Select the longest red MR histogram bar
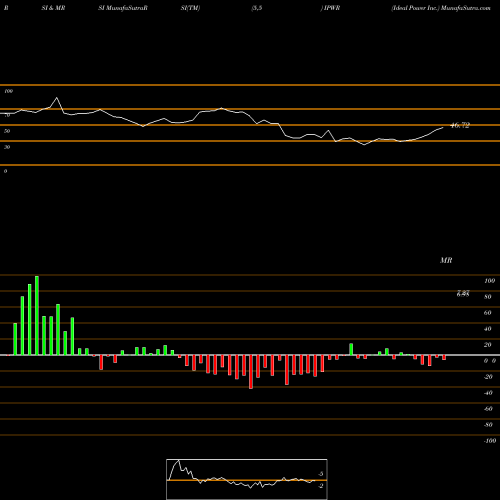500x500 pixels. point(251,372)
